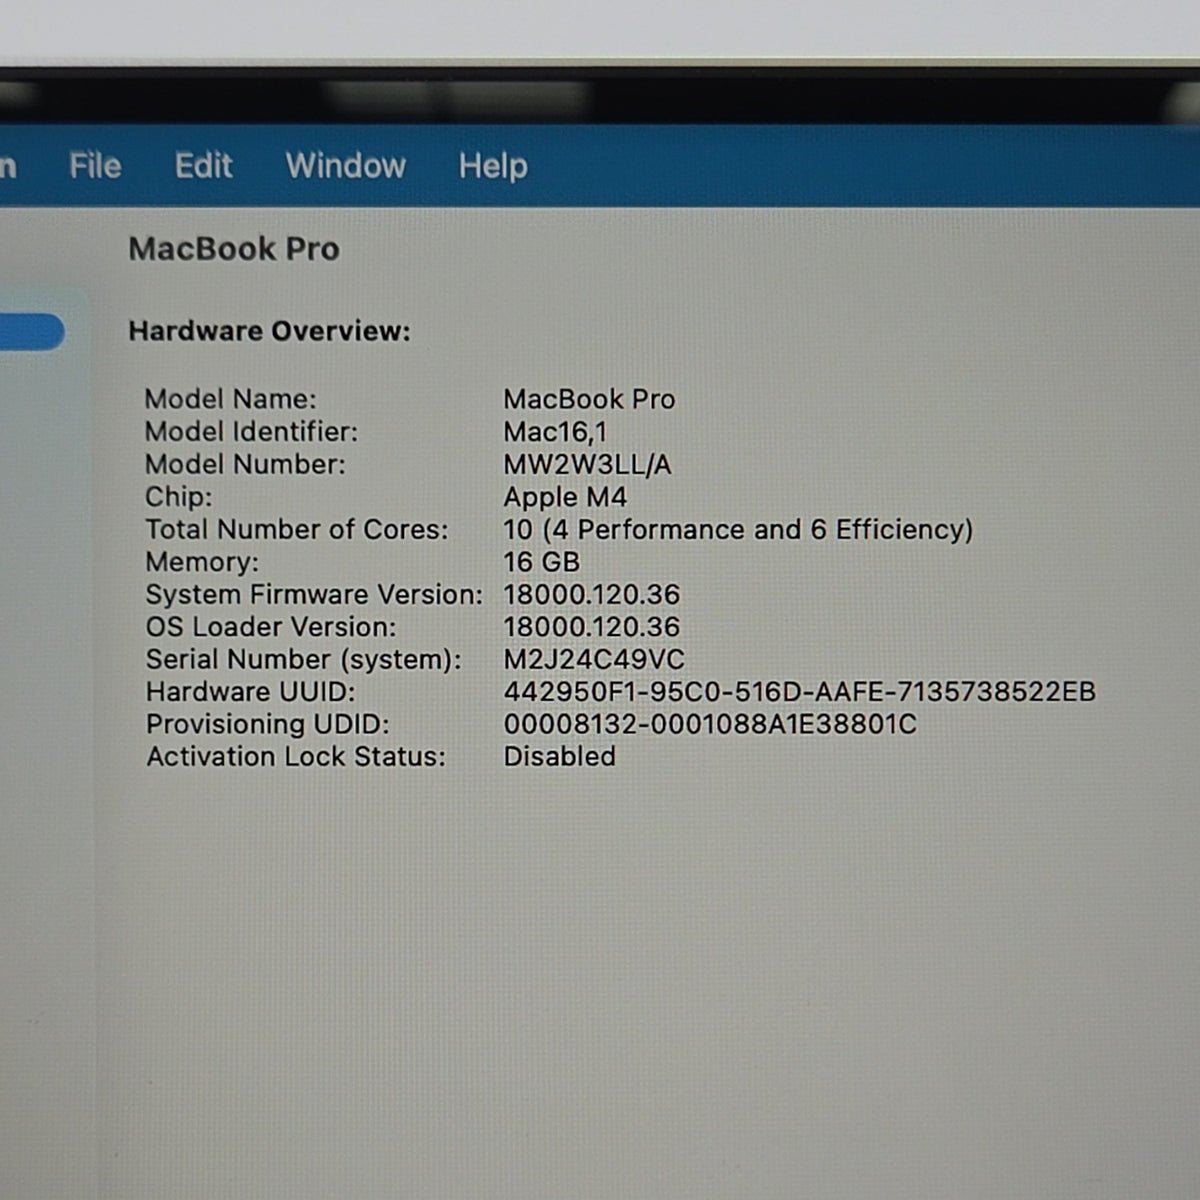Click the Model Identifier label
Image resolution: width=1200 pixels, height=1200 pixels.
point(251,432)
